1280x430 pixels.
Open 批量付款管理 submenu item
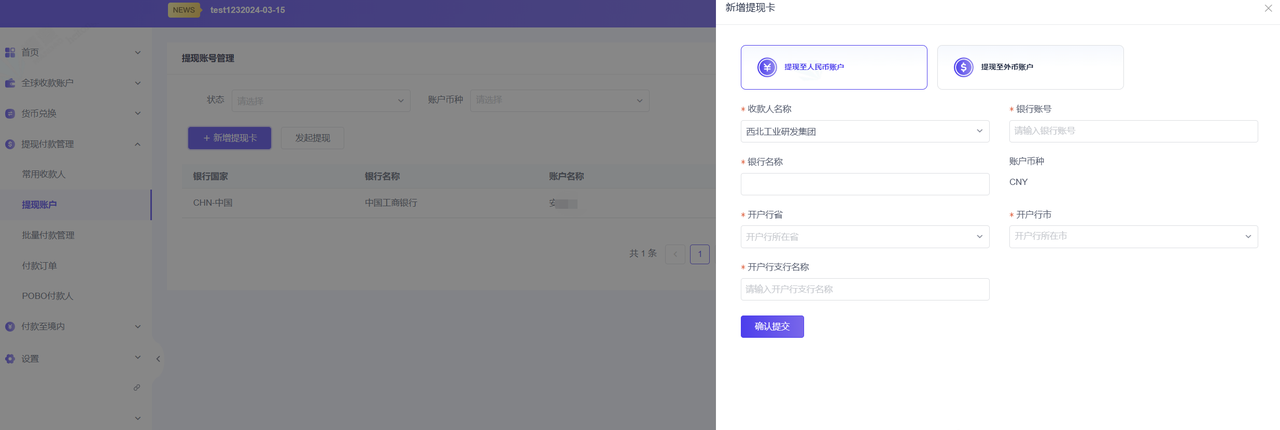(75, 235)
